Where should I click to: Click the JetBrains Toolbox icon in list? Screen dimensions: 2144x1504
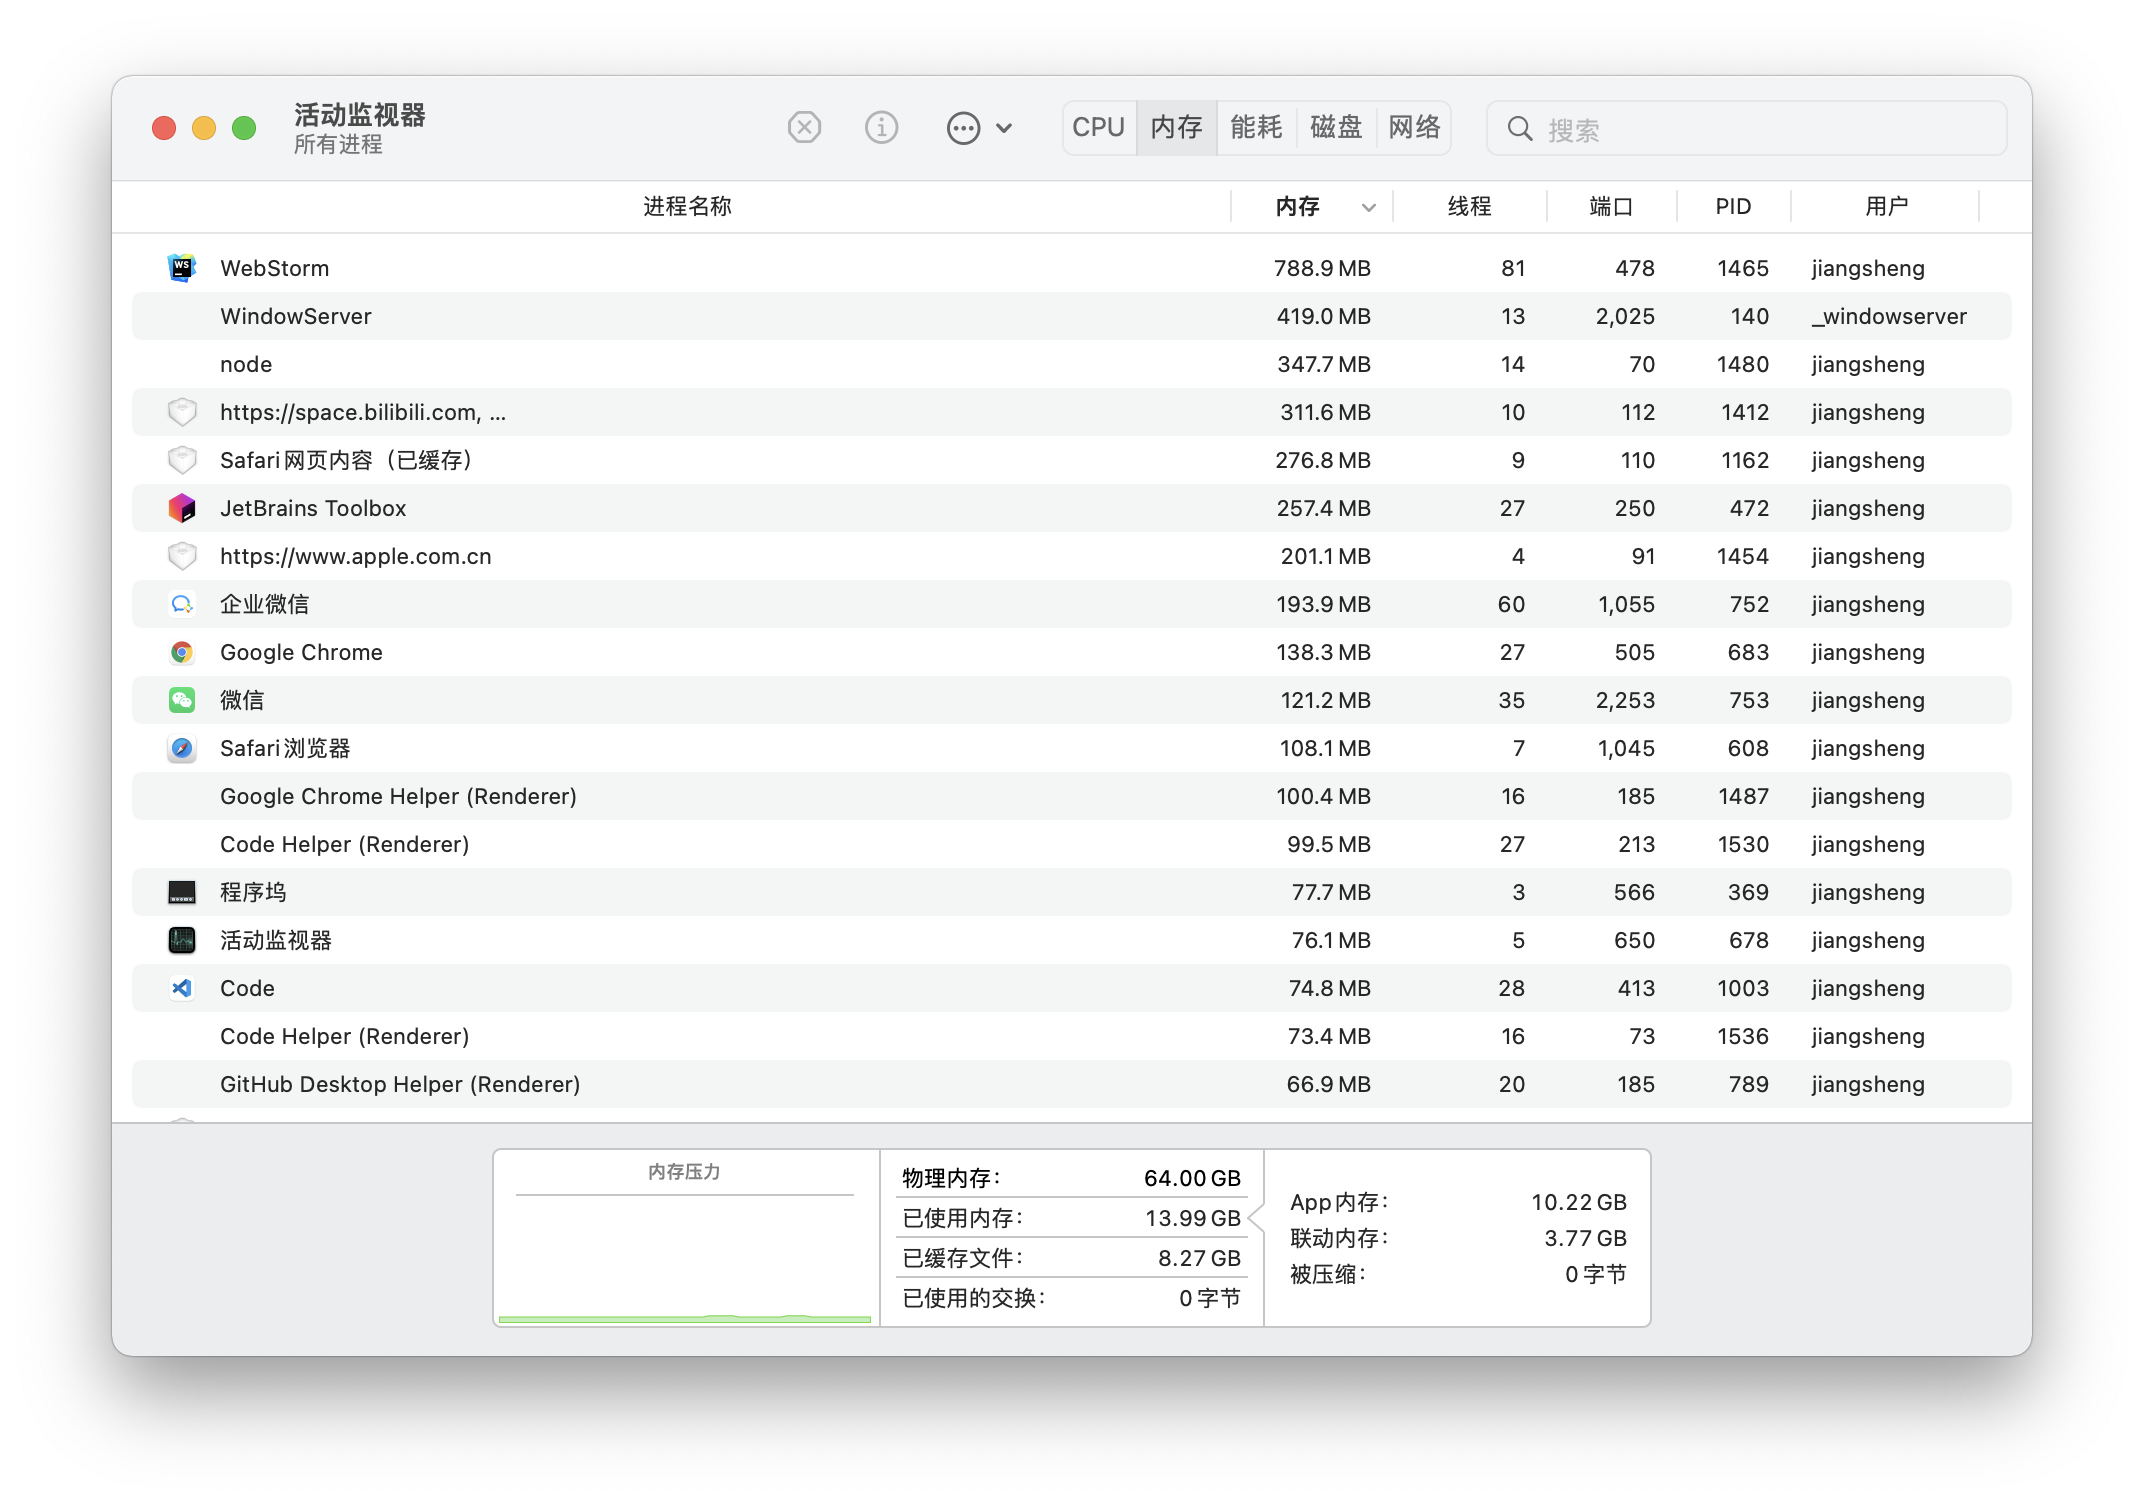pos(182,508)
